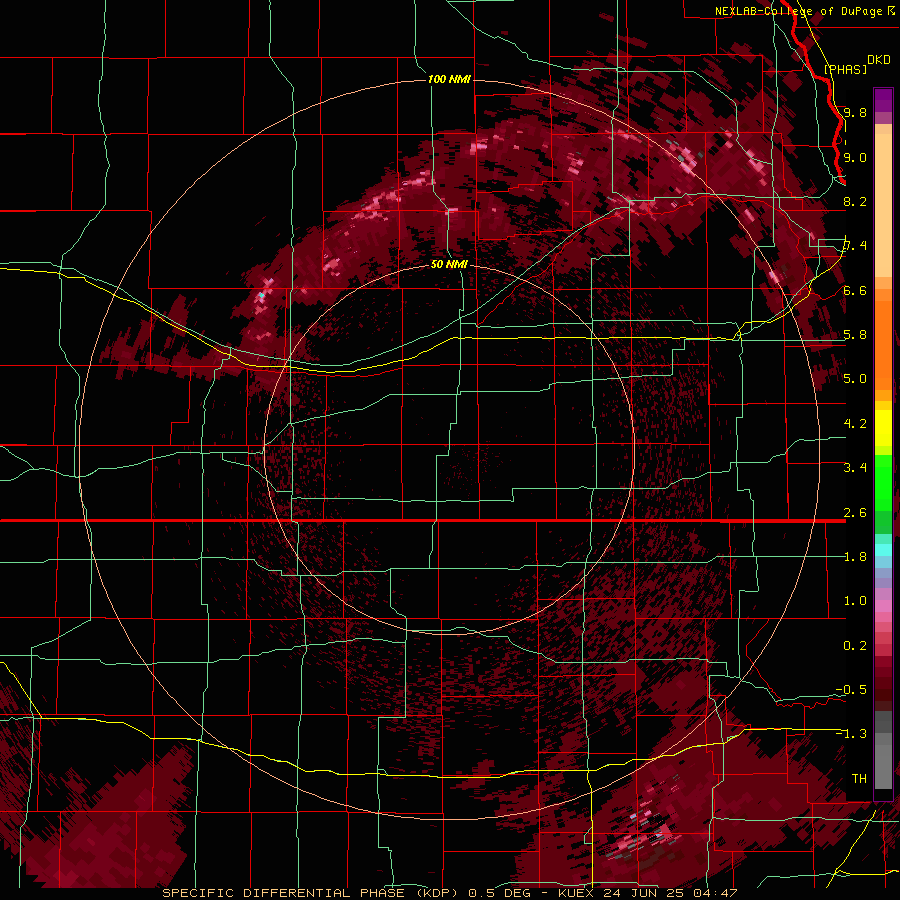Click the NEXLAB-College of DuPage label
The width and height of the screenshot is (900, 900).
(798, 11)
